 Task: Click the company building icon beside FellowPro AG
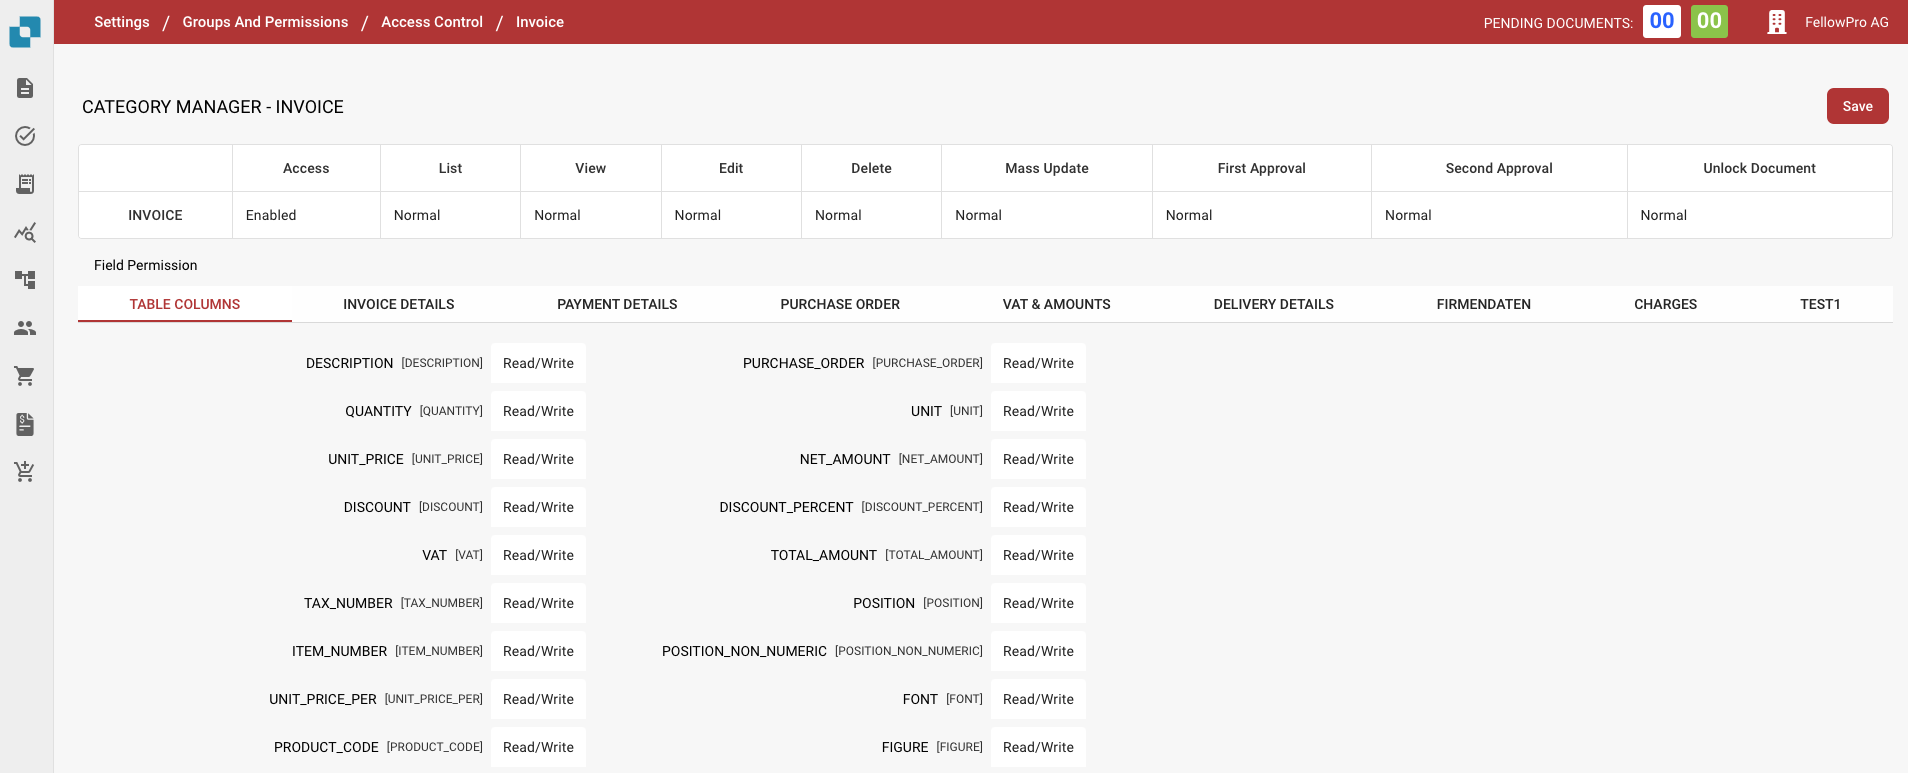coord(1776,22)
